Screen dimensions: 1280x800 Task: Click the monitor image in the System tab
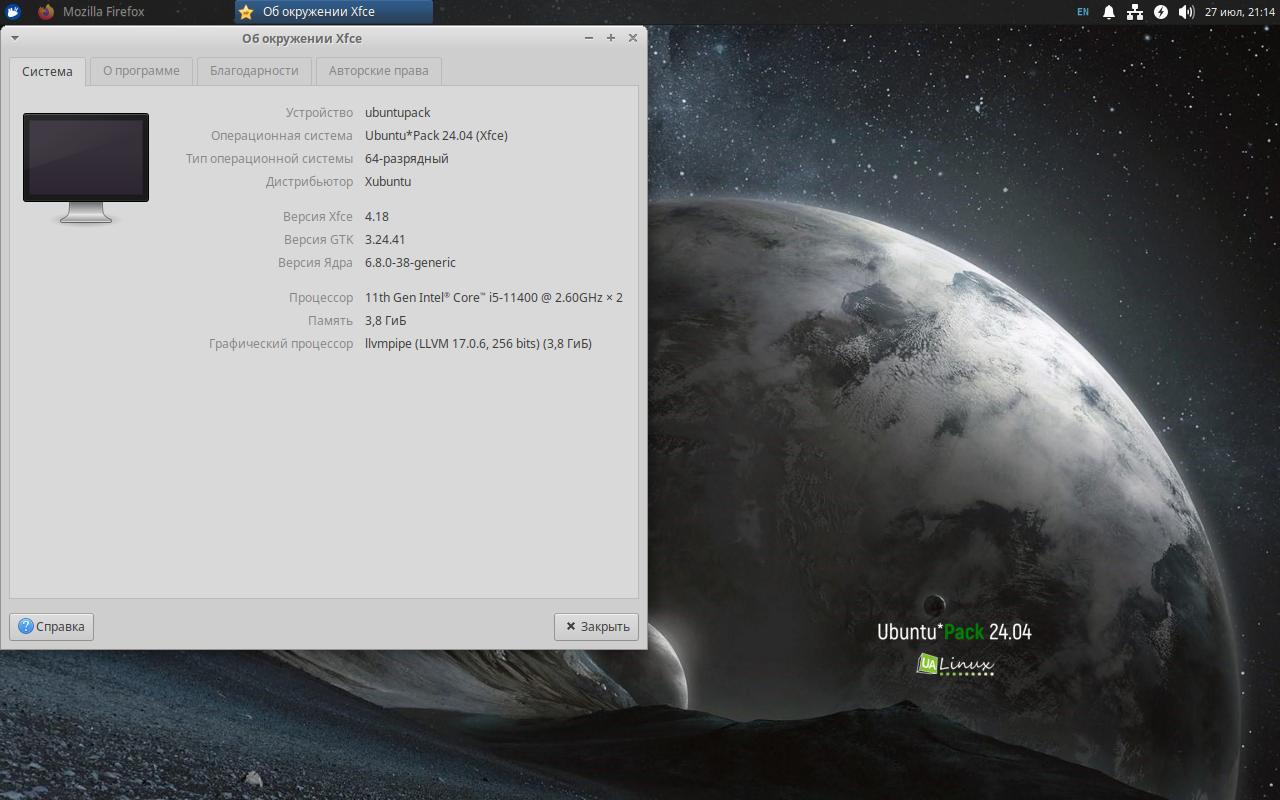click(x=86, y=167)
